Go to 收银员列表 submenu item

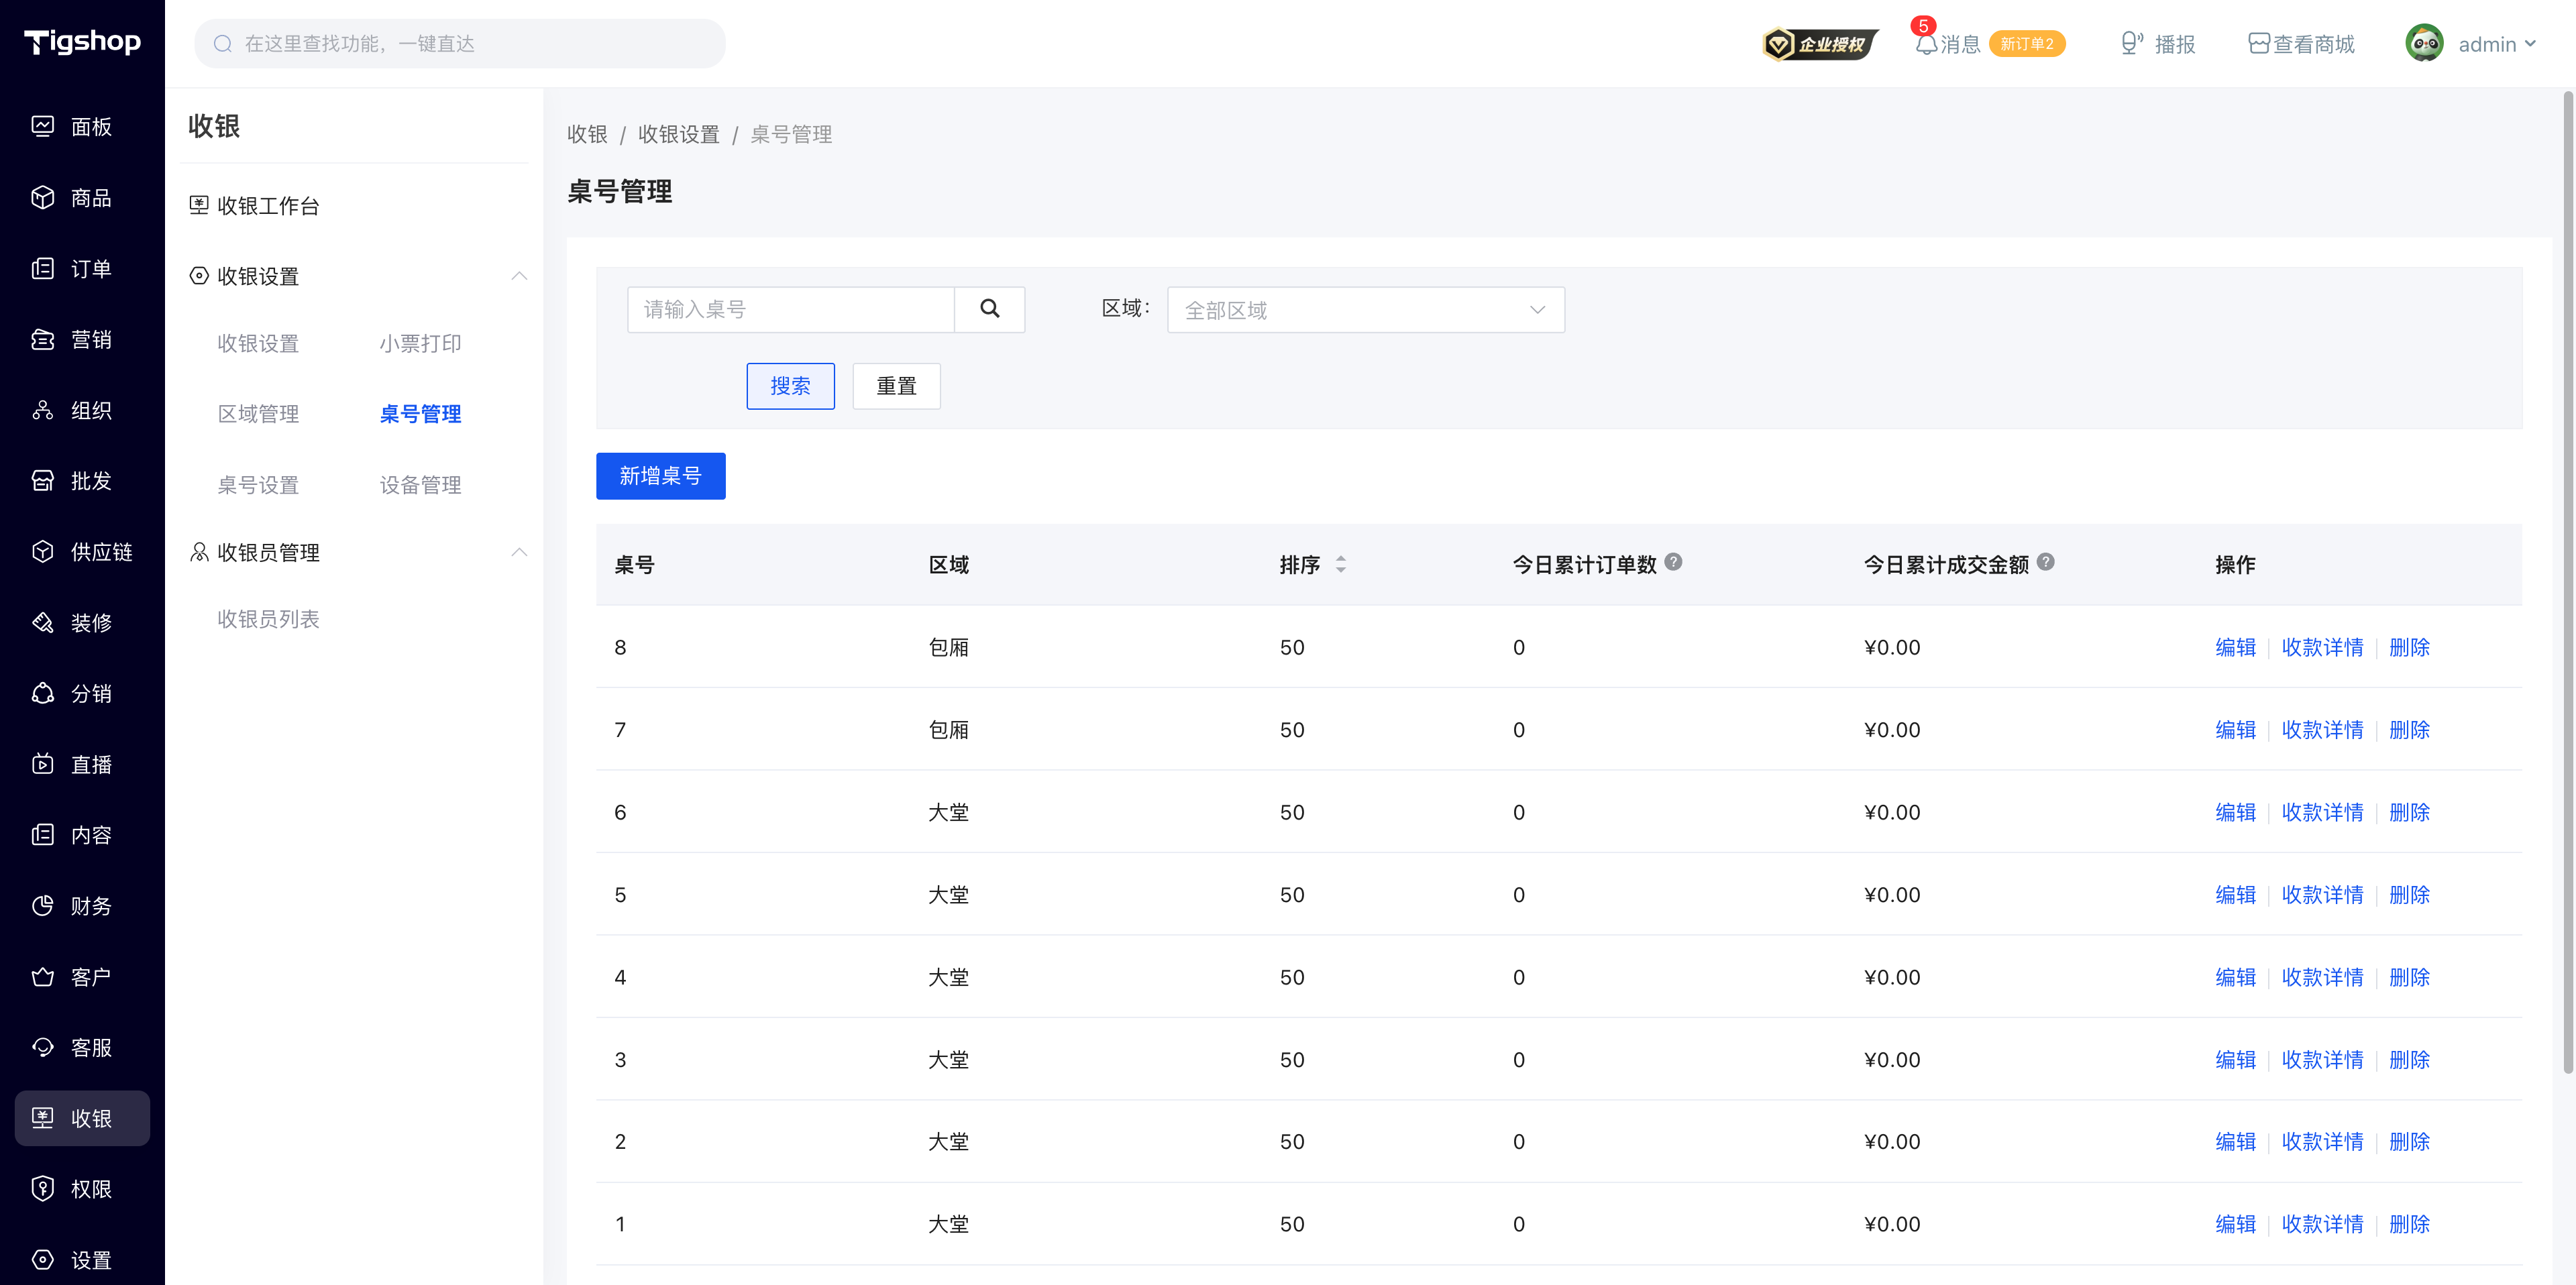coord(268,619)
